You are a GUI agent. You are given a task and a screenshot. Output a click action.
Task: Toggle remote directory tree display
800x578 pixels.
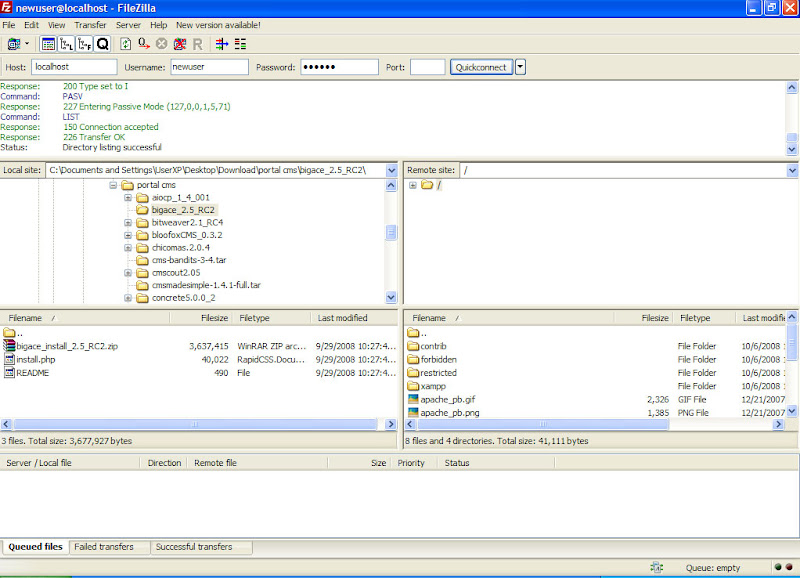click(x=85, y=44)
